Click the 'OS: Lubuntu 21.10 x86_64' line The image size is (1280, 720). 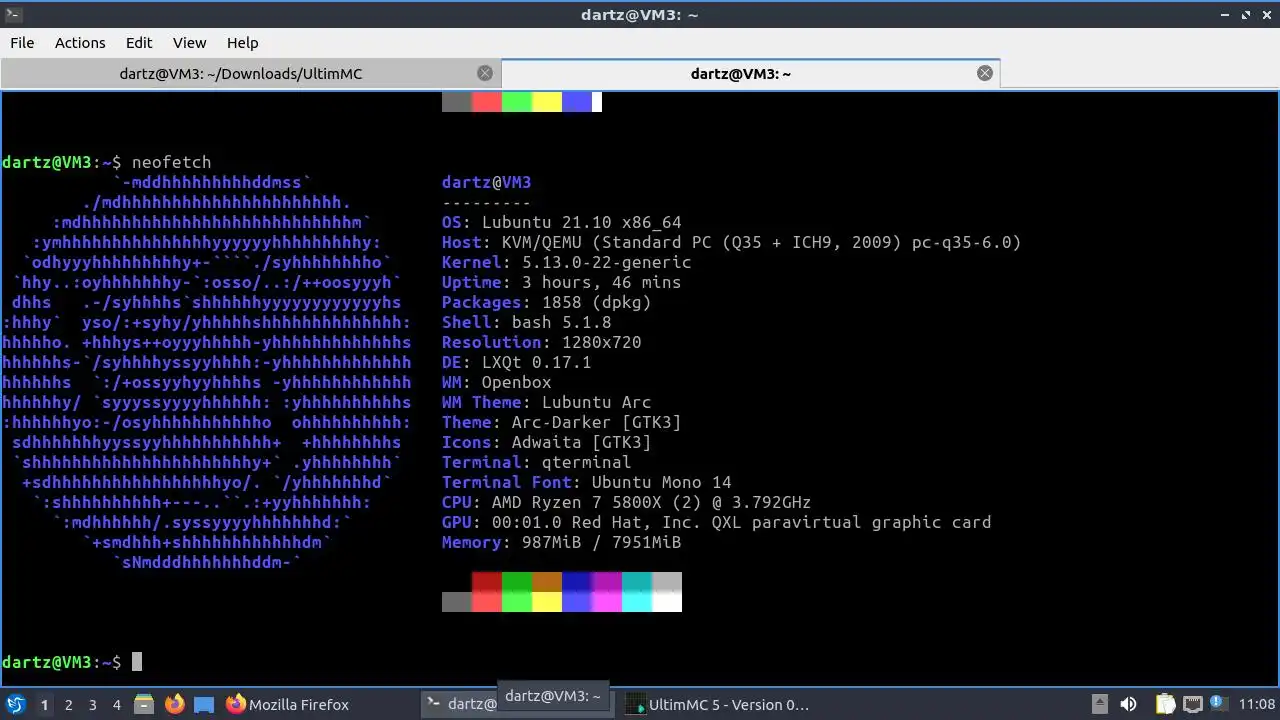point(561,222)
